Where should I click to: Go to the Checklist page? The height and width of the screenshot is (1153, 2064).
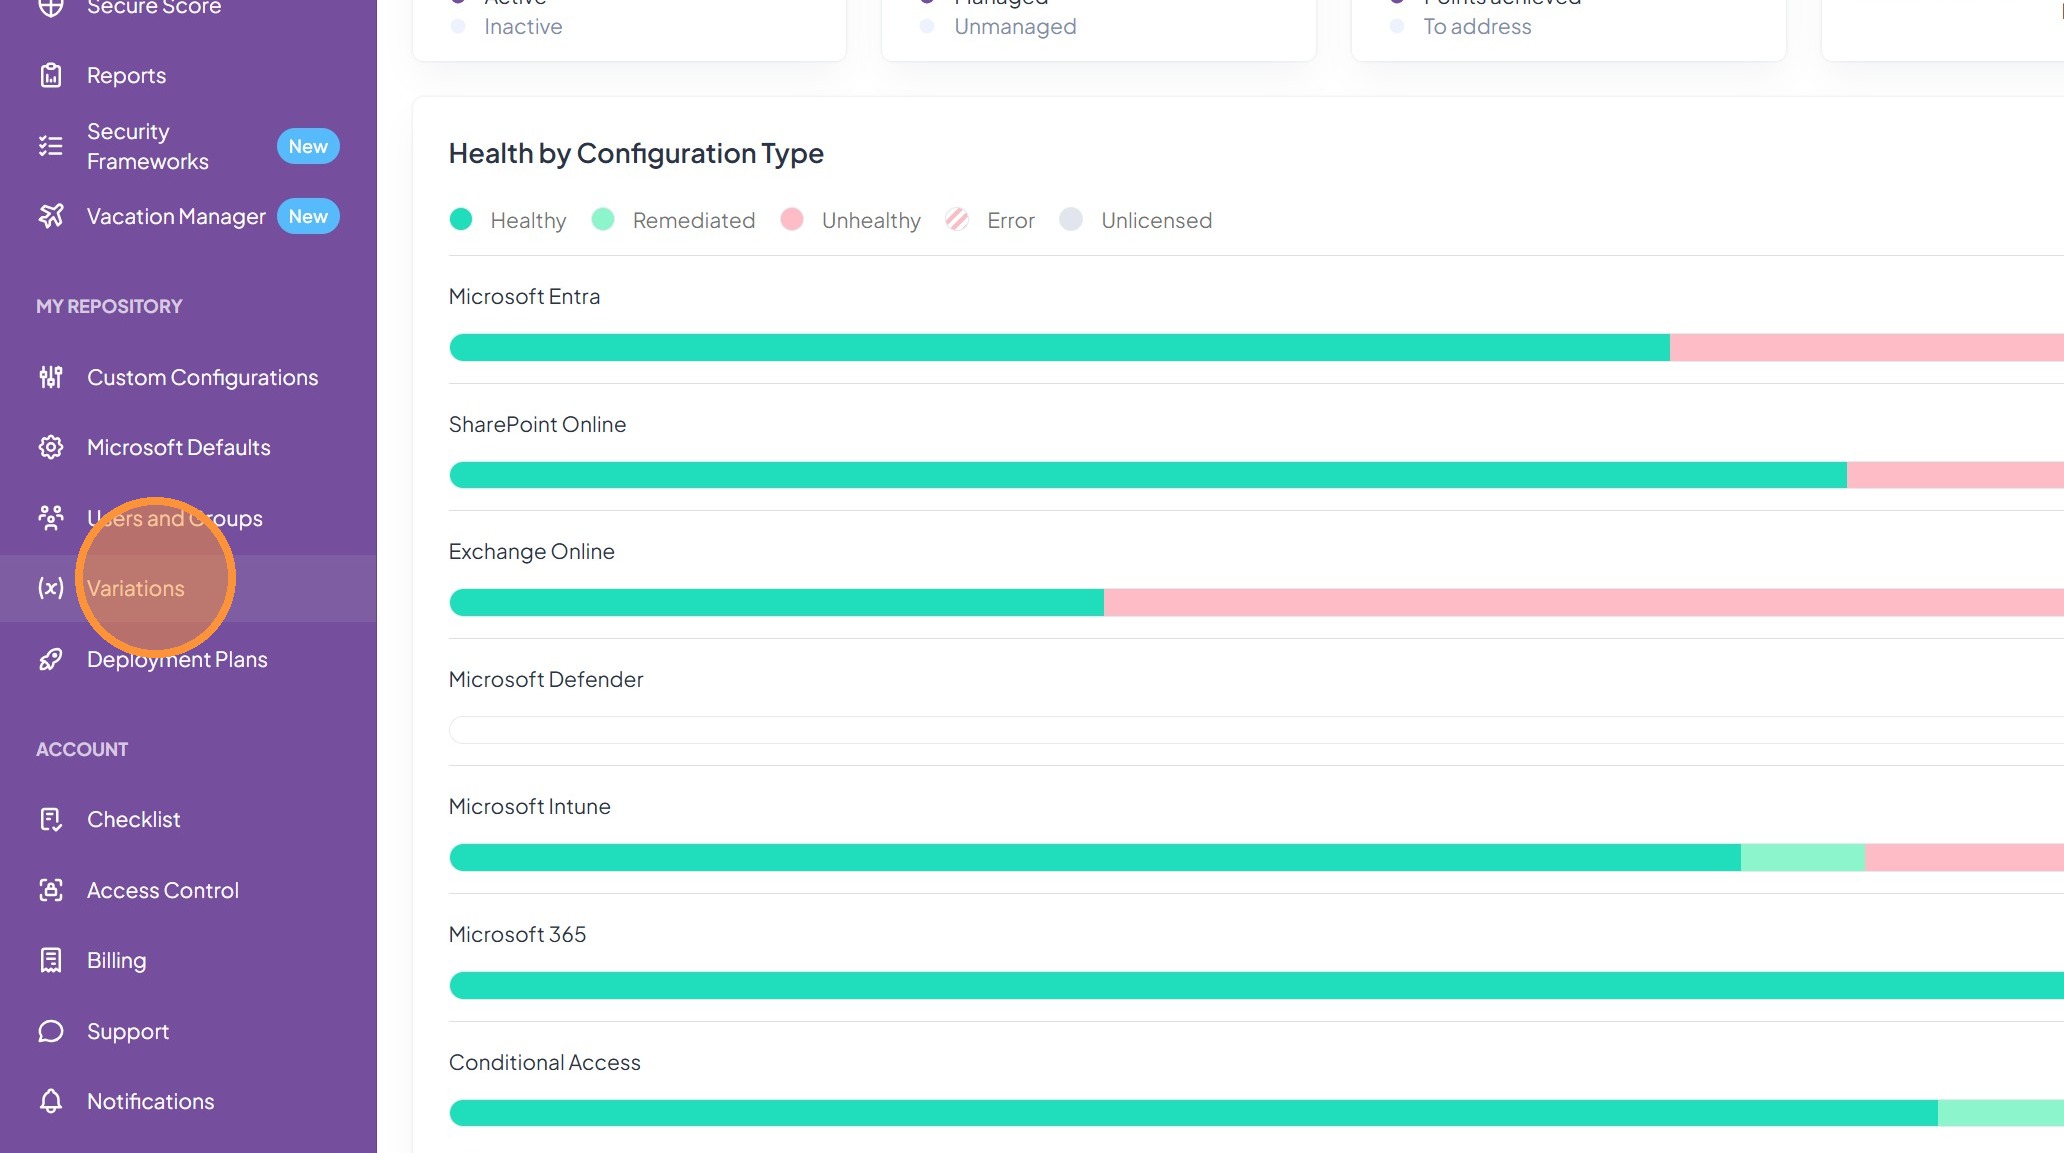(134, 819)
